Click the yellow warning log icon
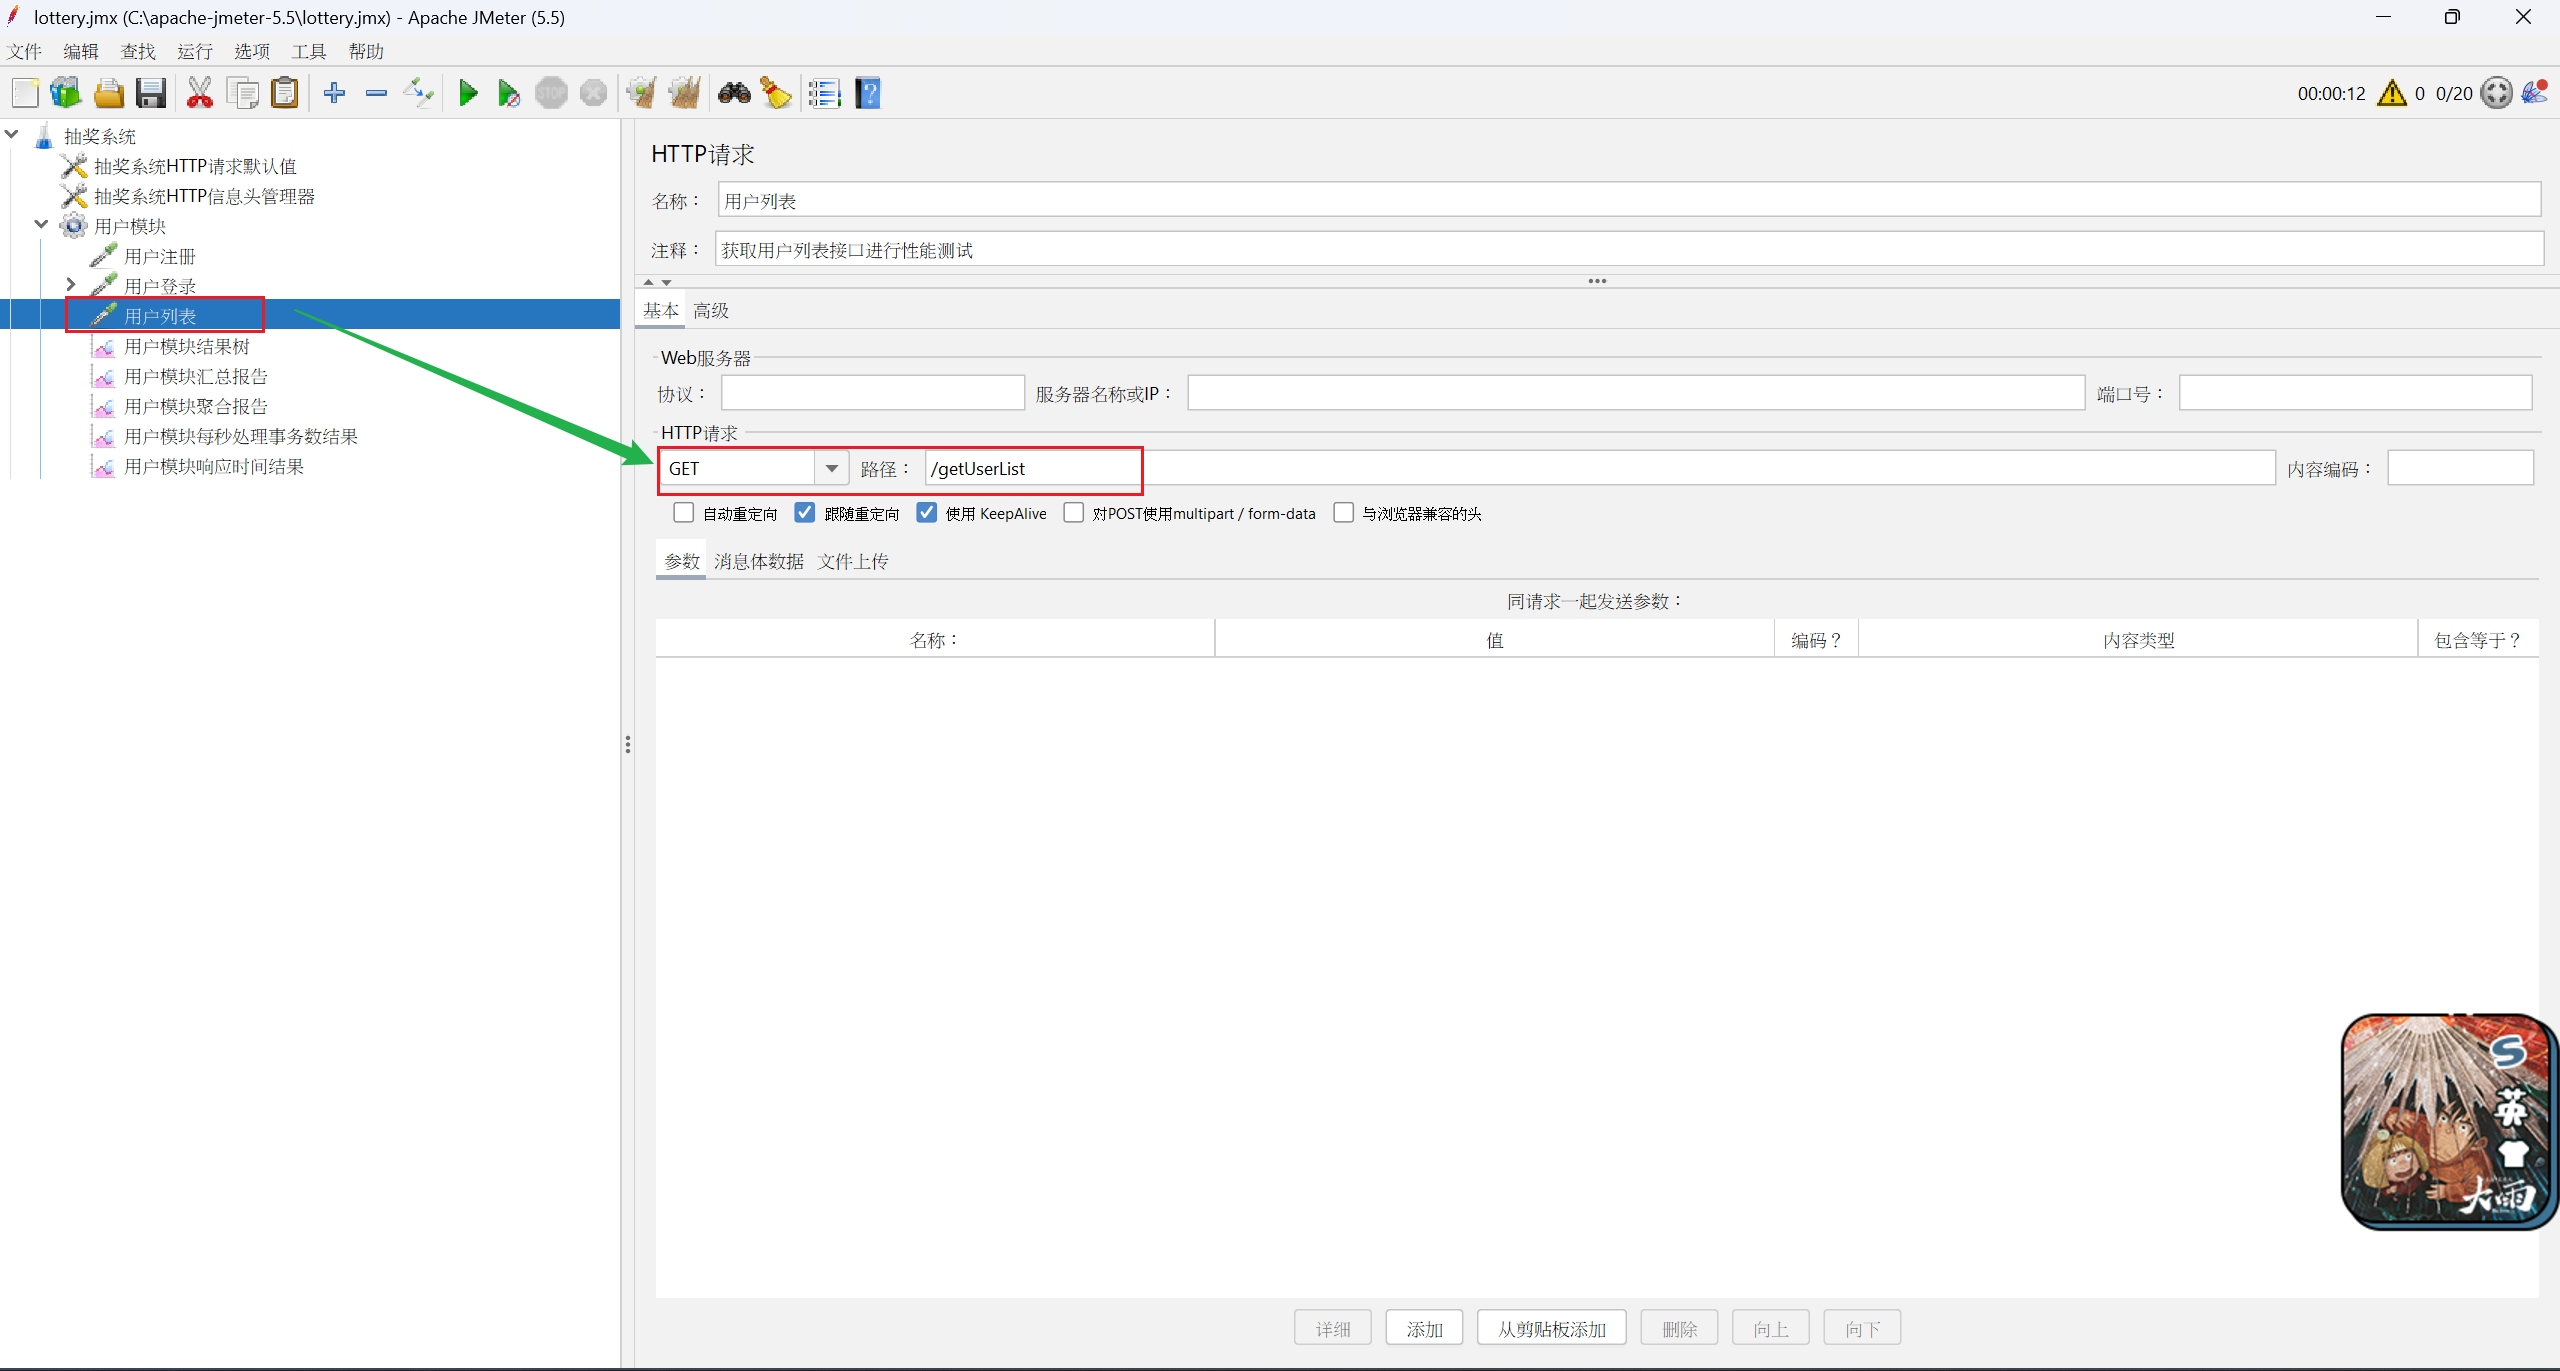 click(x=2391, y=93)
